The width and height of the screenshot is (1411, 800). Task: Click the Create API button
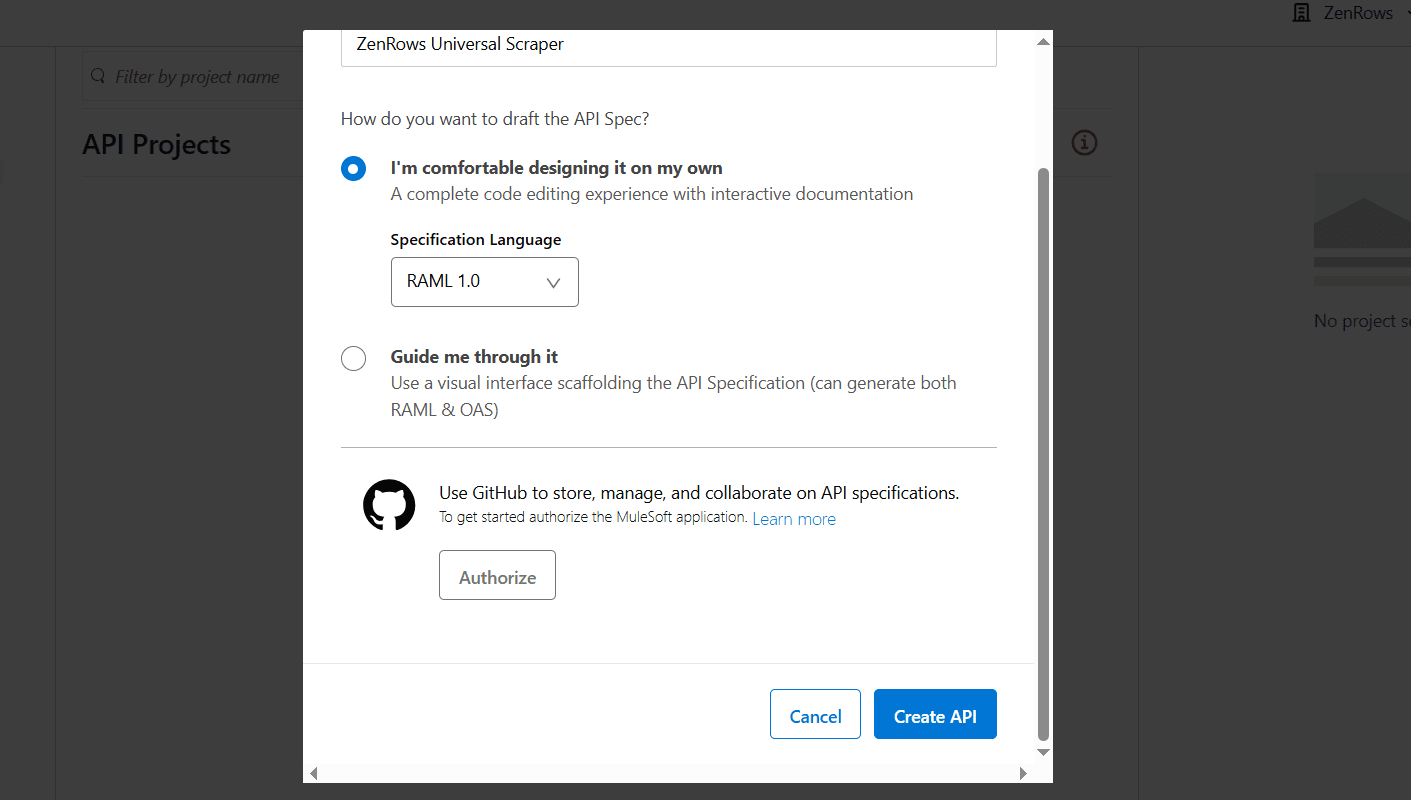point(935,714)
